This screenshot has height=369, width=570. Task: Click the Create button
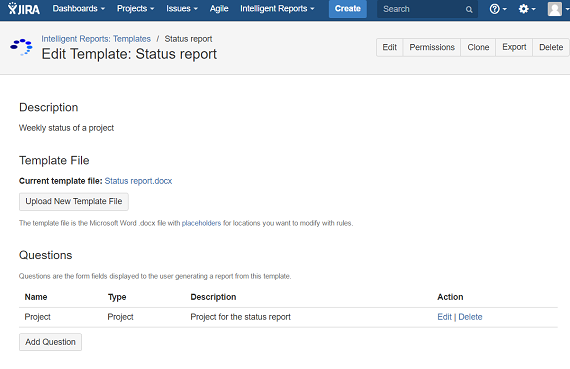(x=348, y=9)
